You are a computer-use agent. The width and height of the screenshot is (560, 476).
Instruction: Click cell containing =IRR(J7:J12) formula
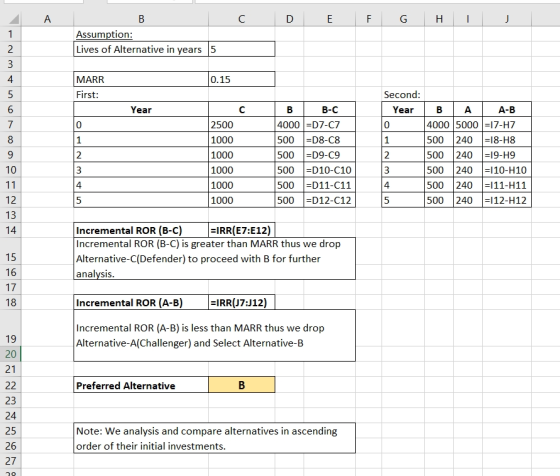click(241, 302)
